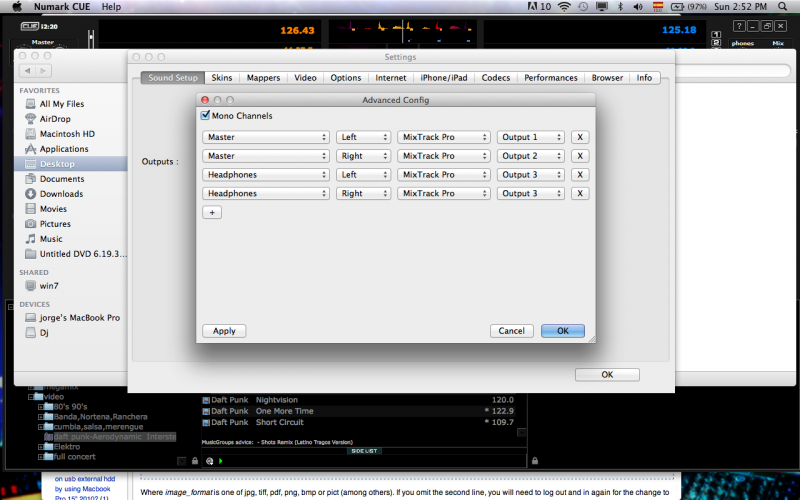Open the Codecs settings tab
The height and width of the screenshot is (500, 800).
tap(495, 78)
